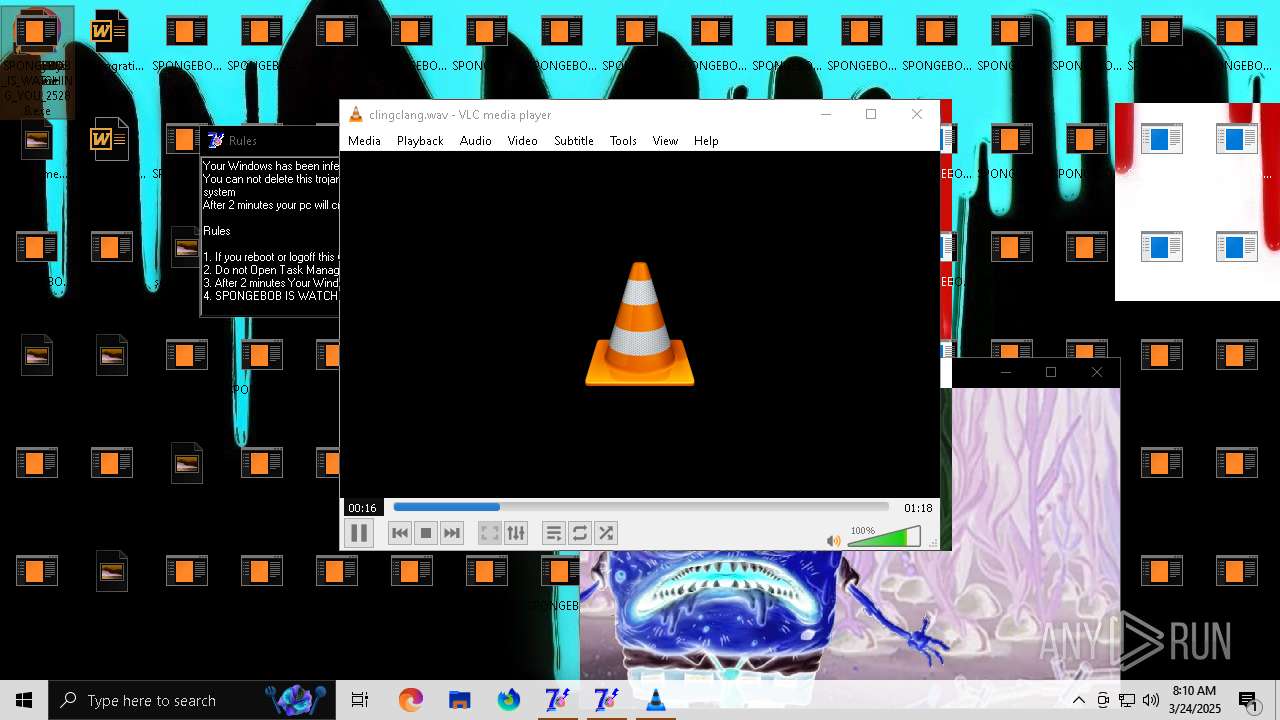Screen dimensions: 1280x720
Task: Click VLC previous media button
Action: 400,533
